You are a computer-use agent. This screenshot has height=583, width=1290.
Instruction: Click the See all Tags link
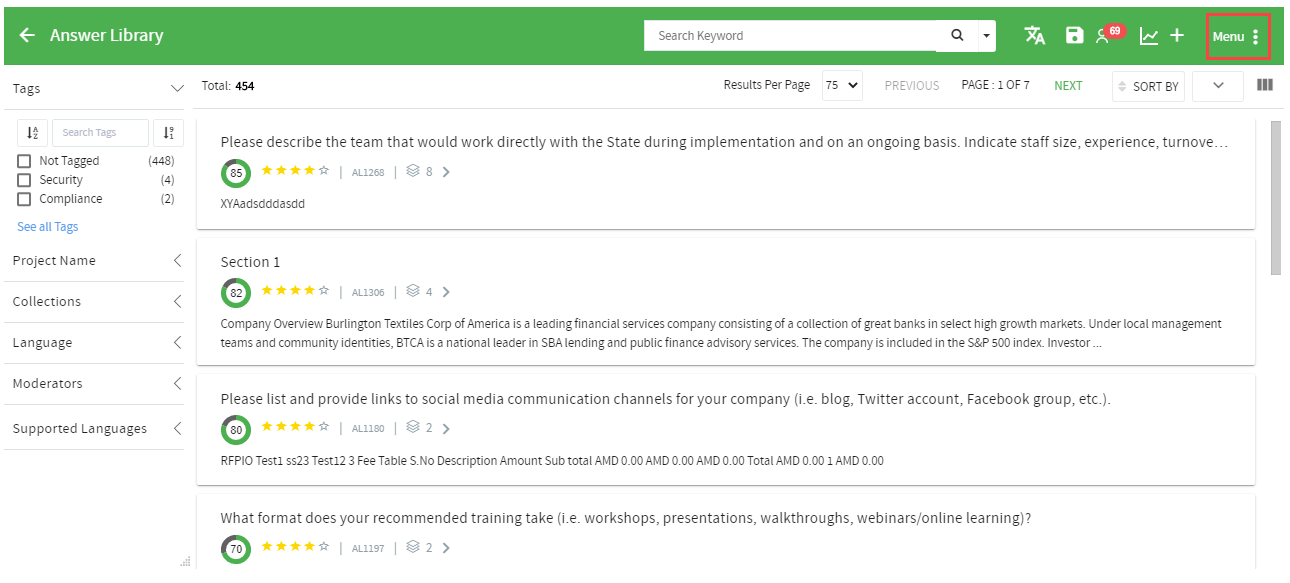pyautogui.click(x=47, y=227)
